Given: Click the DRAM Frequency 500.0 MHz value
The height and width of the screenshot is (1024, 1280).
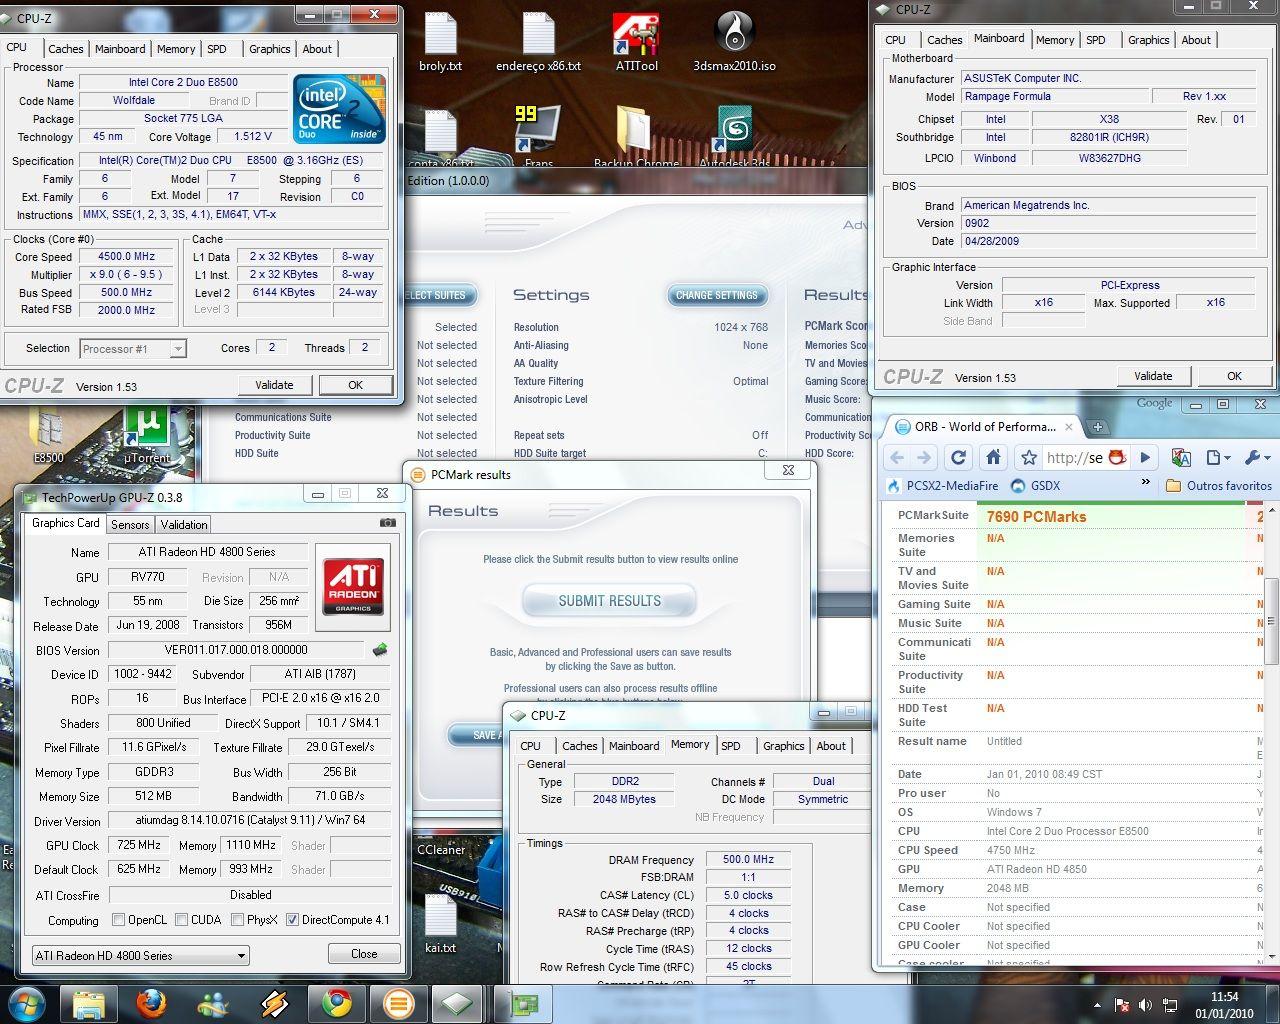Looking at the screenshot, I should tap(748, 860).
